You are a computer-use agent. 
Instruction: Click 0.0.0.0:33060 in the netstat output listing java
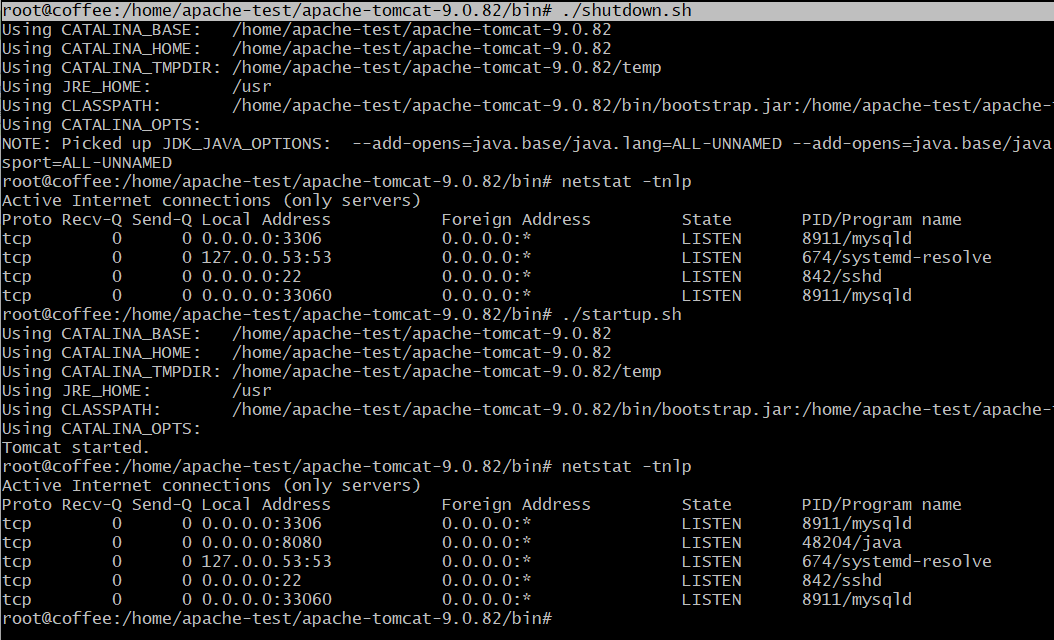[x=266, y=599]
